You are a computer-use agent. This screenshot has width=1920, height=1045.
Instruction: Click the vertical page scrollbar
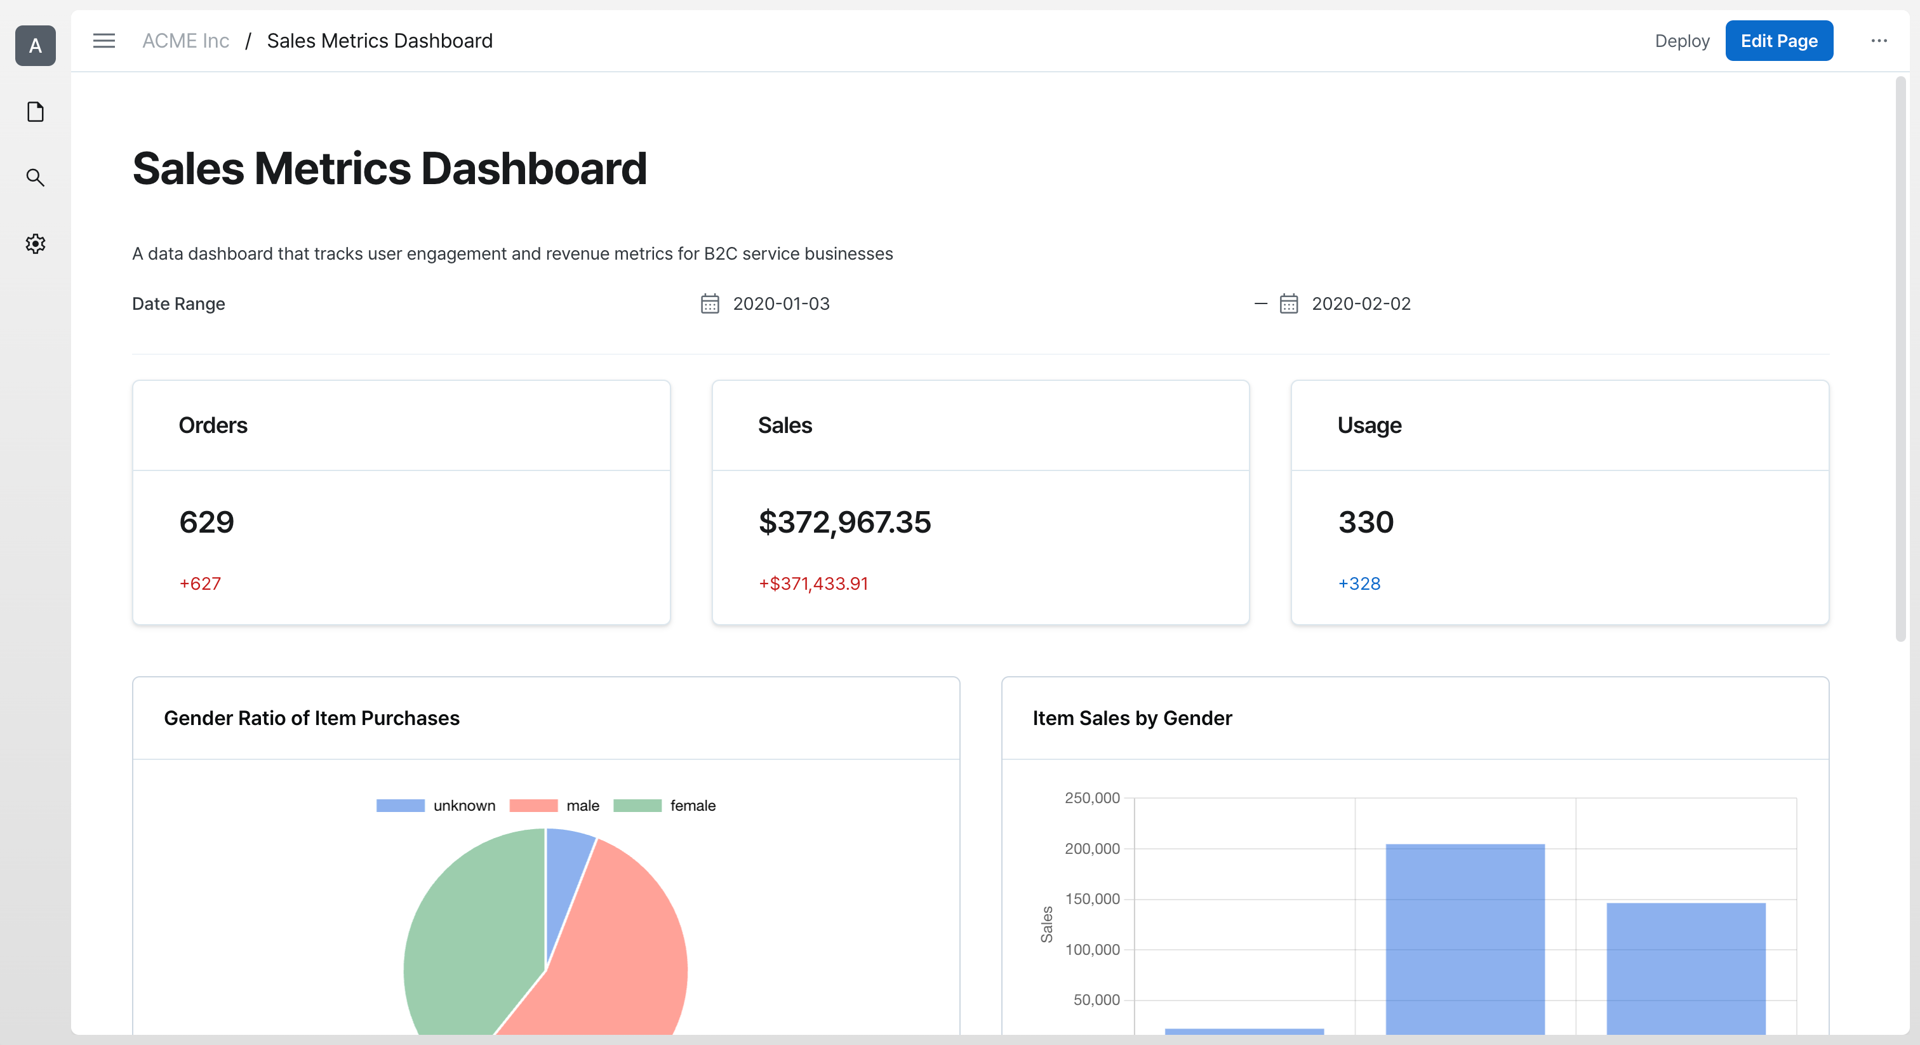point(1900,360)
